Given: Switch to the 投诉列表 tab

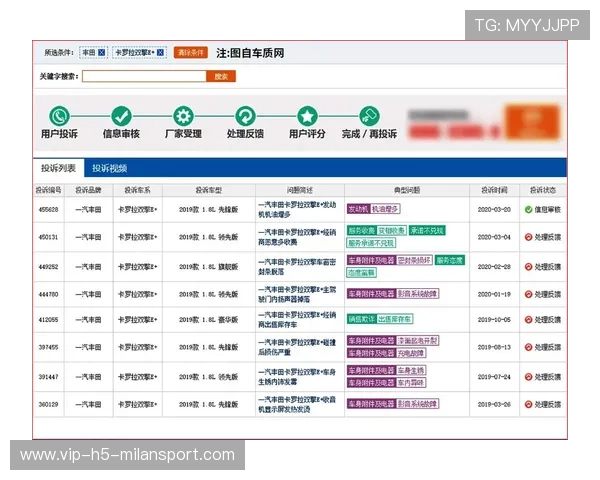Looking at the screenshot, I should click(x=59, y=168).
